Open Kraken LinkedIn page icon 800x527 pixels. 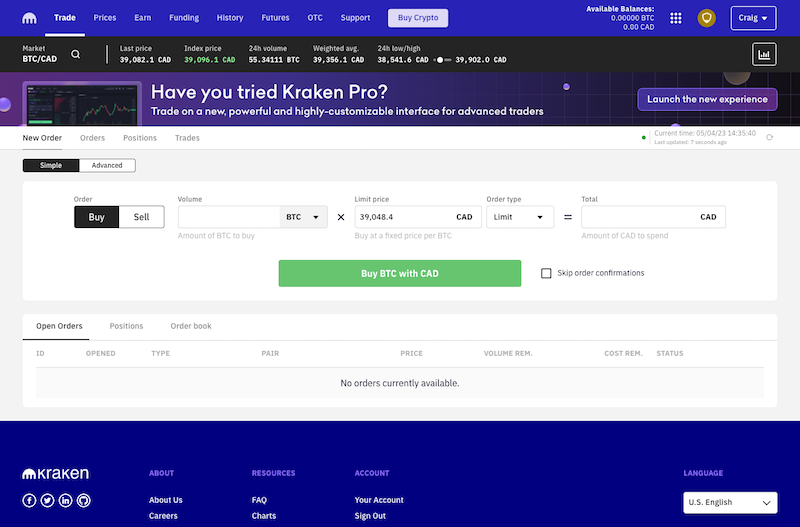[x=65, y=500]
